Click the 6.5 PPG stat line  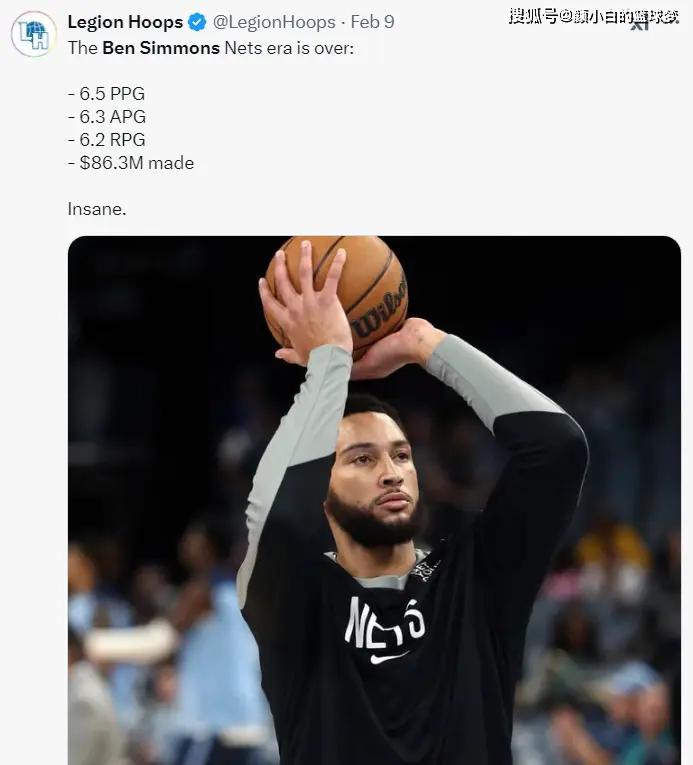106,93
